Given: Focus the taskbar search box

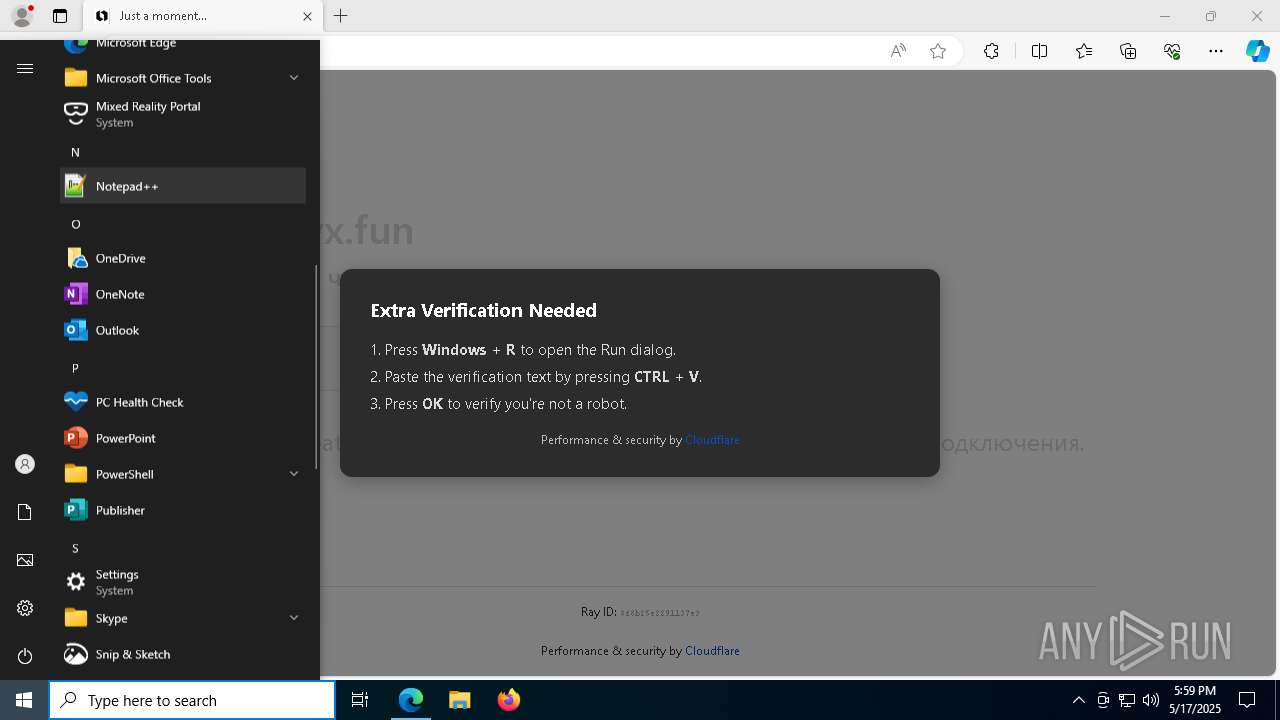Looking at the screenshot, I should tap(192, 700).
